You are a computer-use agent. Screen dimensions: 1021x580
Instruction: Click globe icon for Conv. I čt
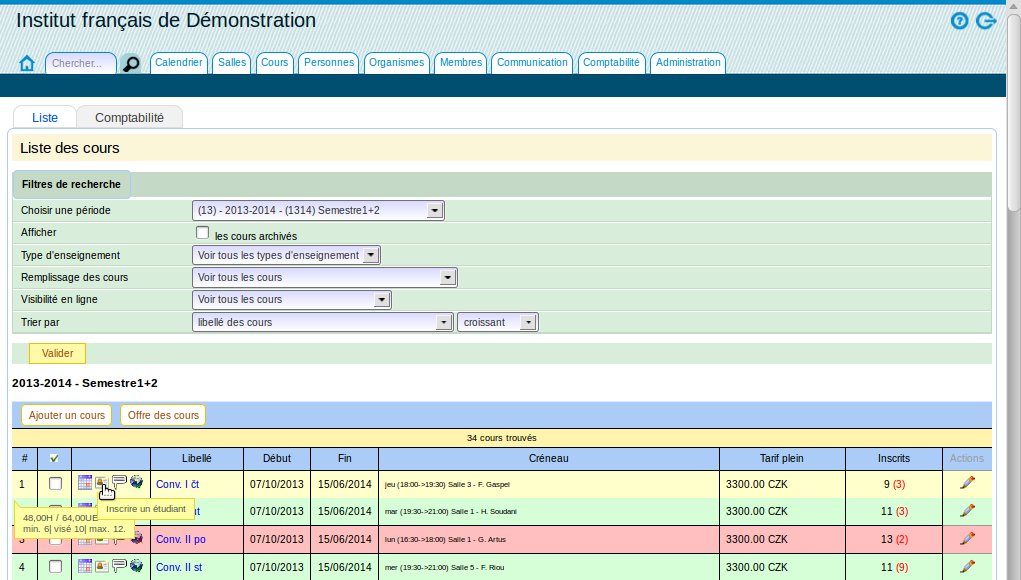tap(136, 482)
